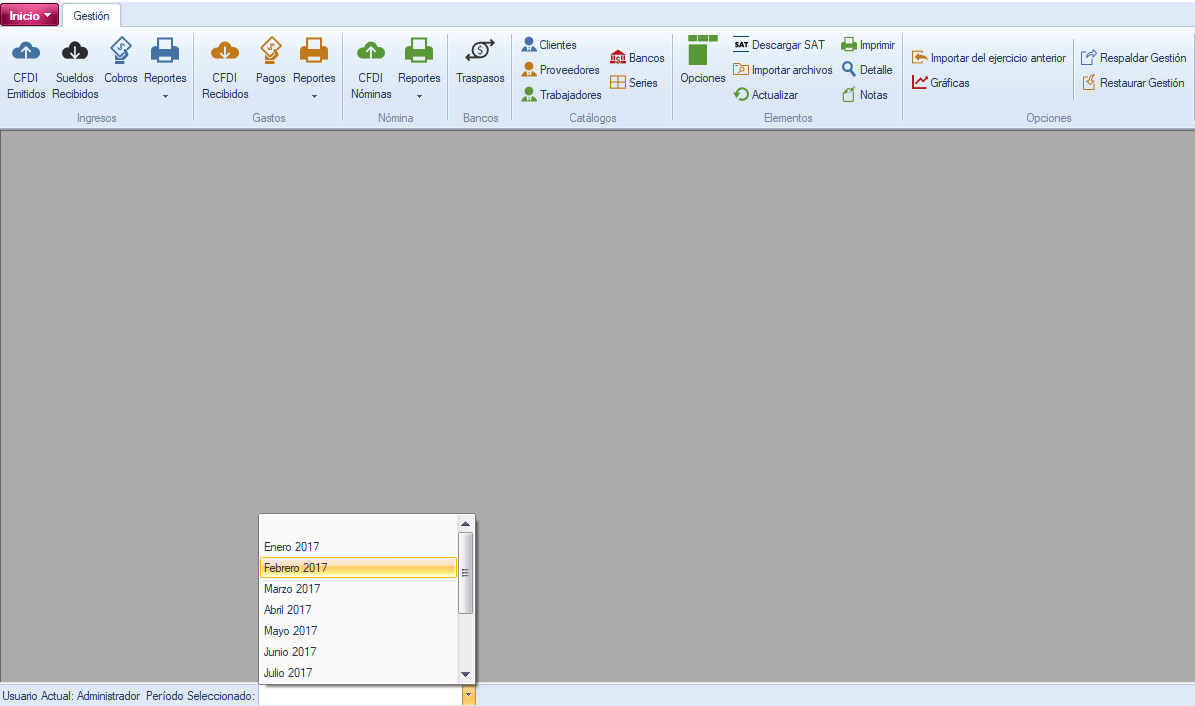The height and width of the screenshot is (706, 1195).
Task: Click Descargar SAT
Action: tap(778, 45)
